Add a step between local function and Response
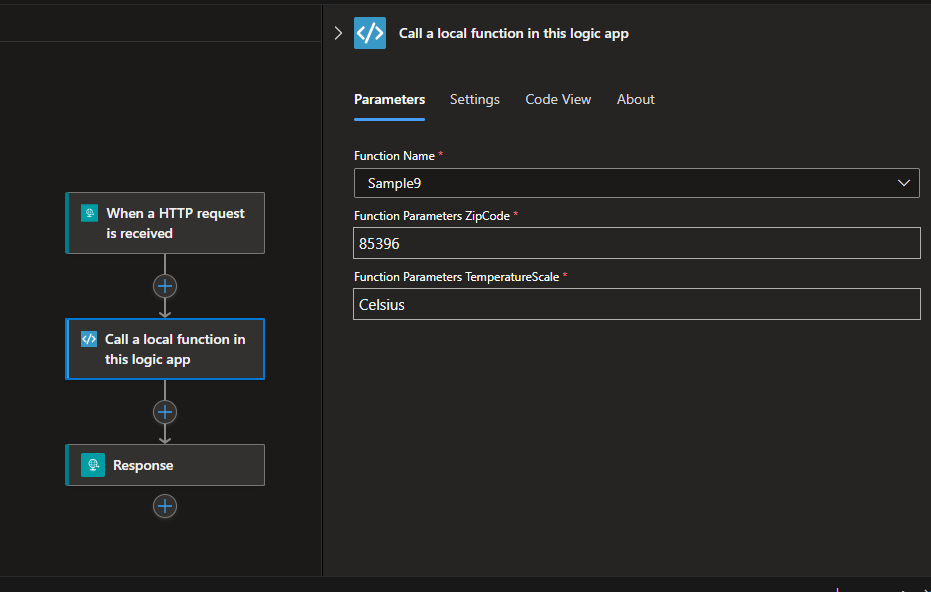 point(165,412)
